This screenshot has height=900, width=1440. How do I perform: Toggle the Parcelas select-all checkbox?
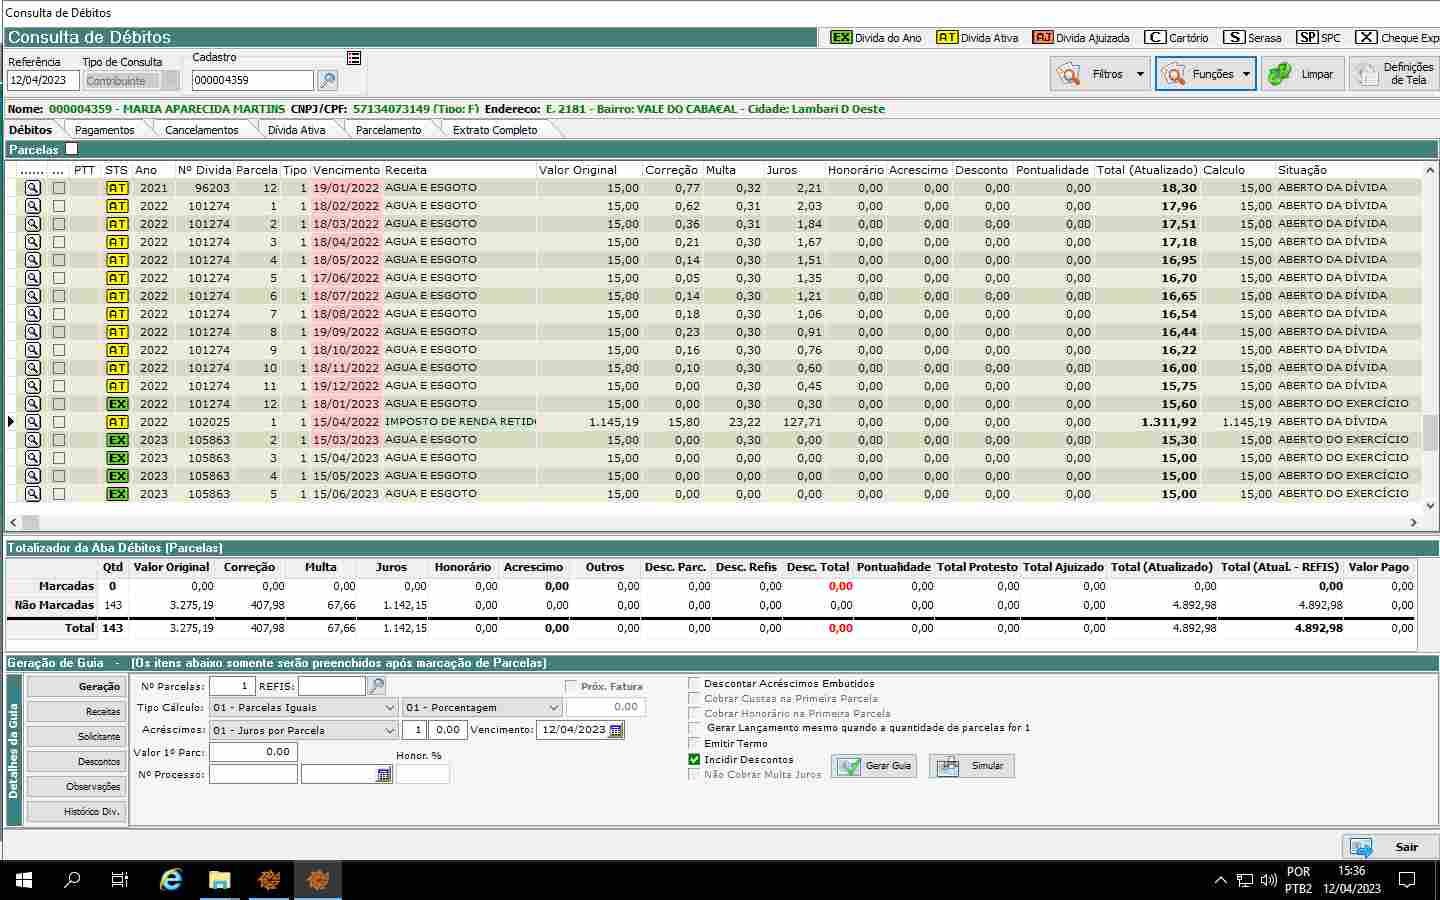(x=71, y=149)
